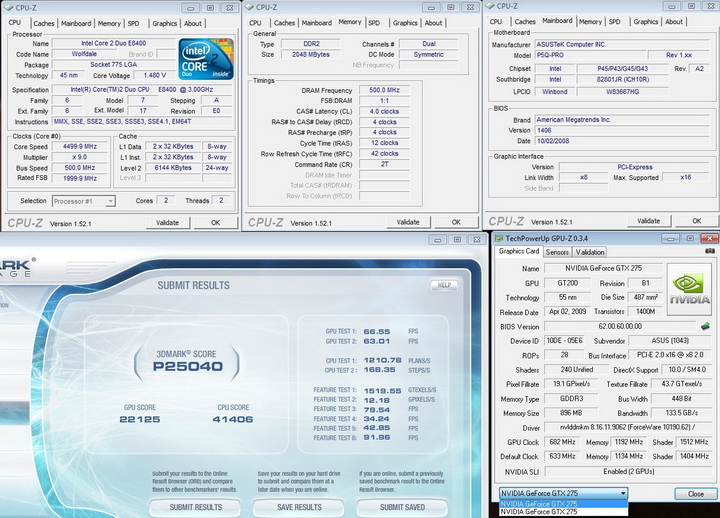720x518 pixels.
Task: Click Validate in first CPU-Z window
Action: click(x=168, y=223)
